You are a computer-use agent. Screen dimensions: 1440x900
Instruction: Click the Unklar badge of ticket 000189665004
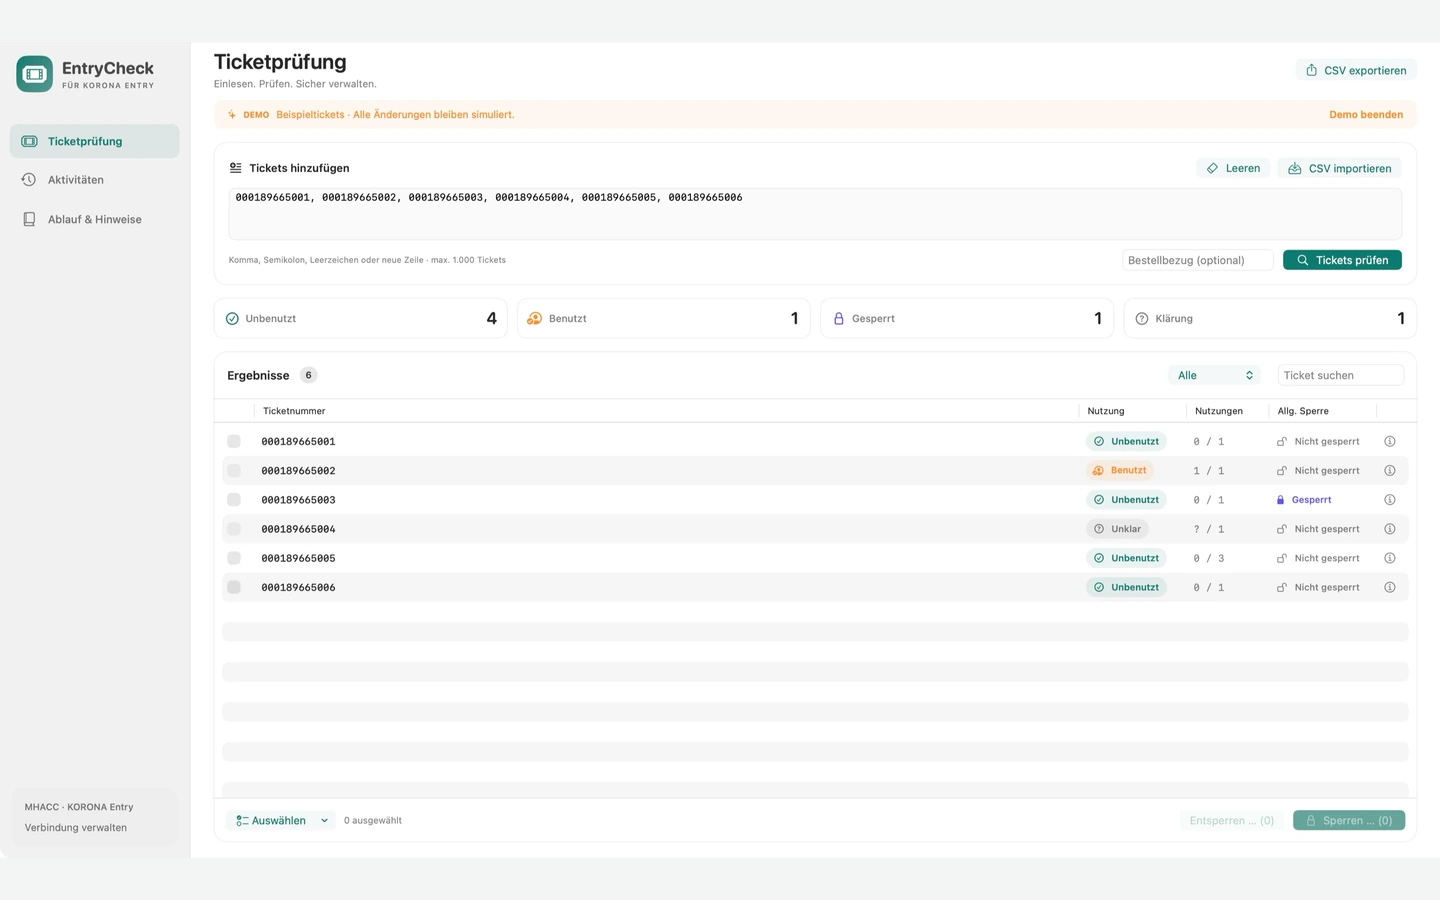coord(1117,529)
